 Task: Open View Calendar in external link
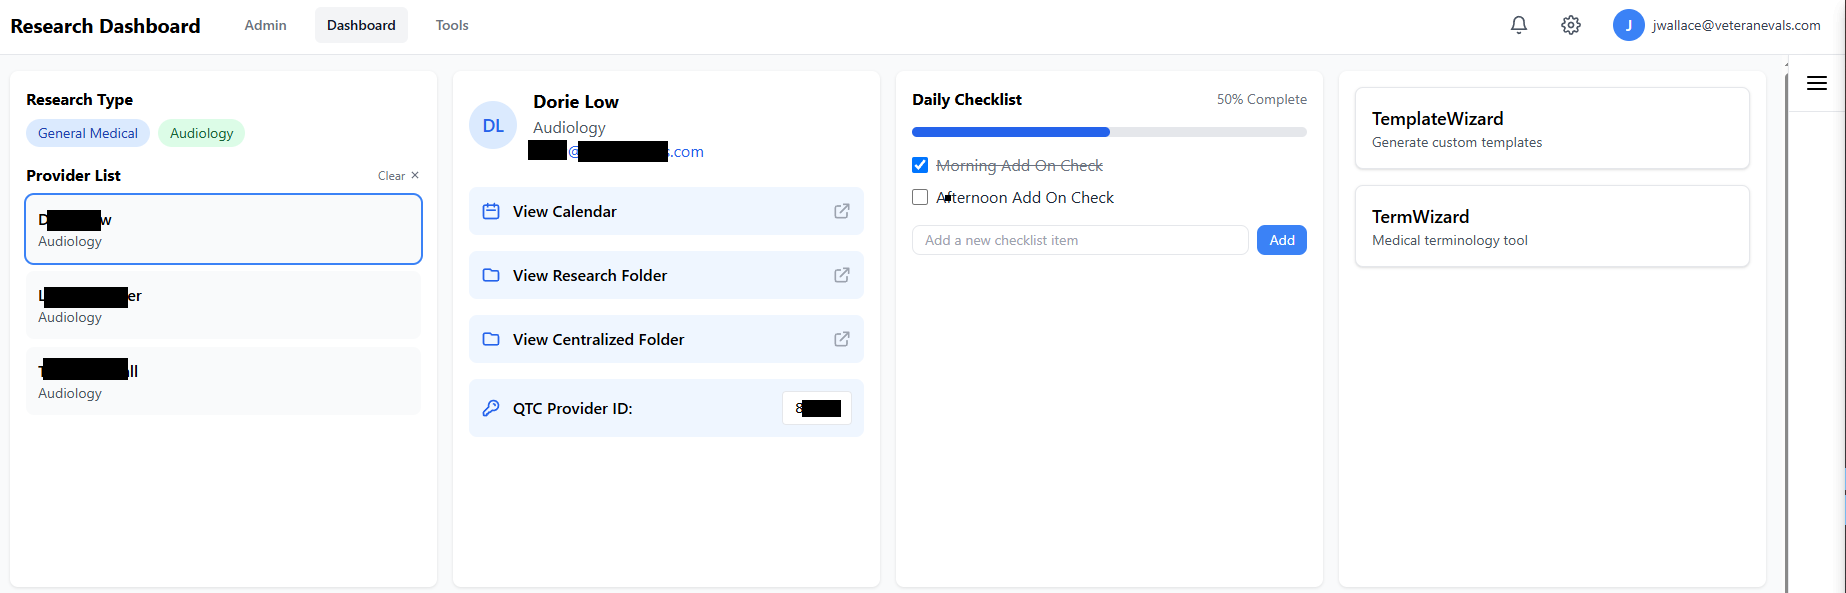841,211
